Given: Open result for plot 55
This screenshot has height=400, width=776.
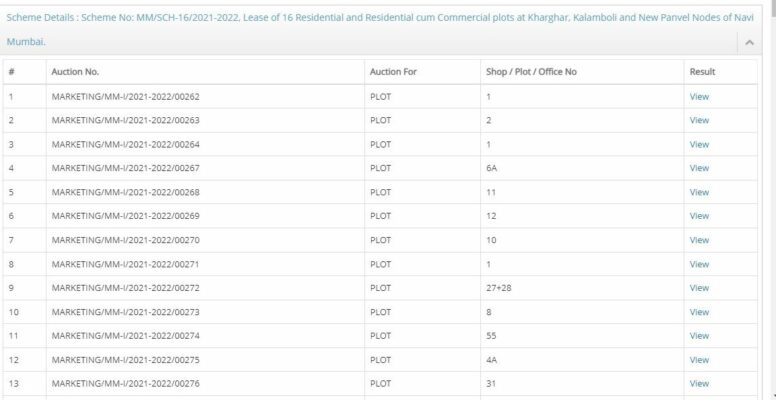Looking at the screenshot, I should pos(699,336).
